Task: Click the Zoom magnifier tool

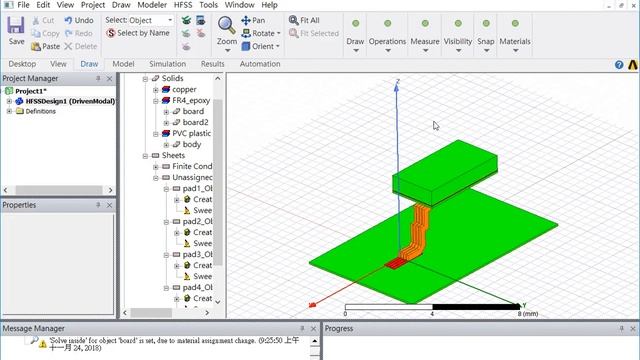Action: (226, 25)
